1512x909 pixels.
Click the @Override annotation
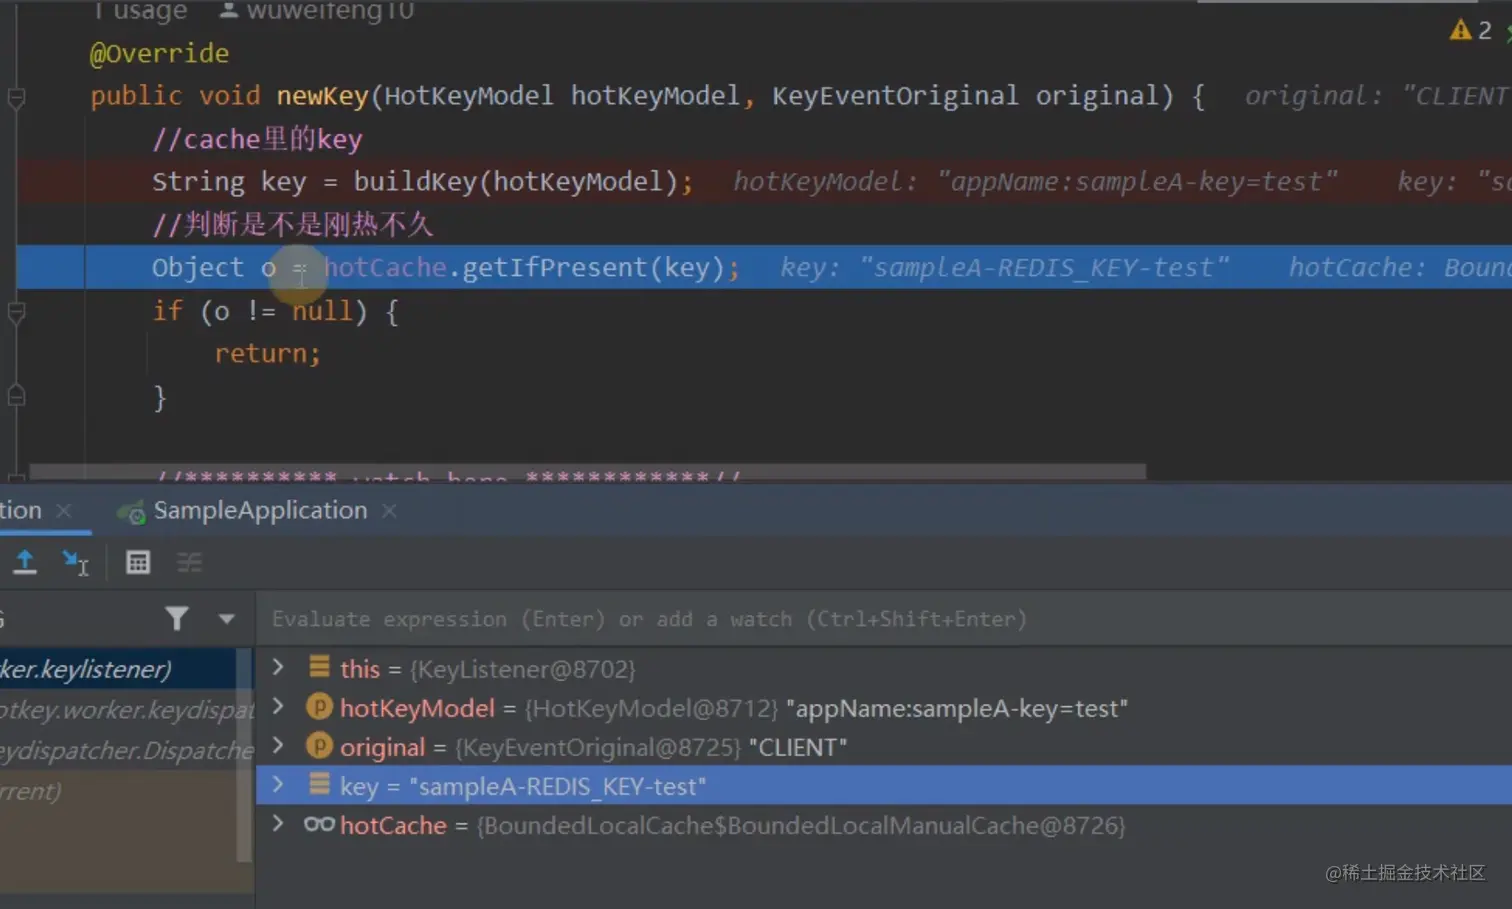(160, 53)
